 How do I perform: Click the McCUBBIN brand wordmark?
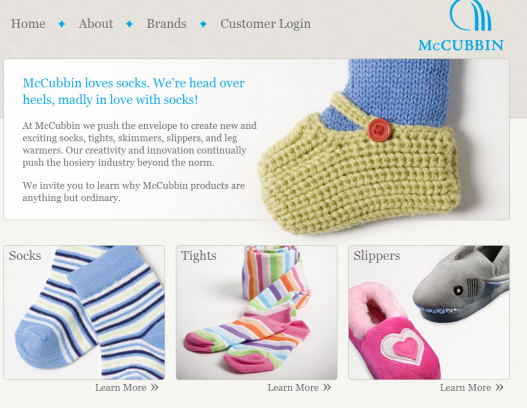pyautogui.click(x=461, y=45)
